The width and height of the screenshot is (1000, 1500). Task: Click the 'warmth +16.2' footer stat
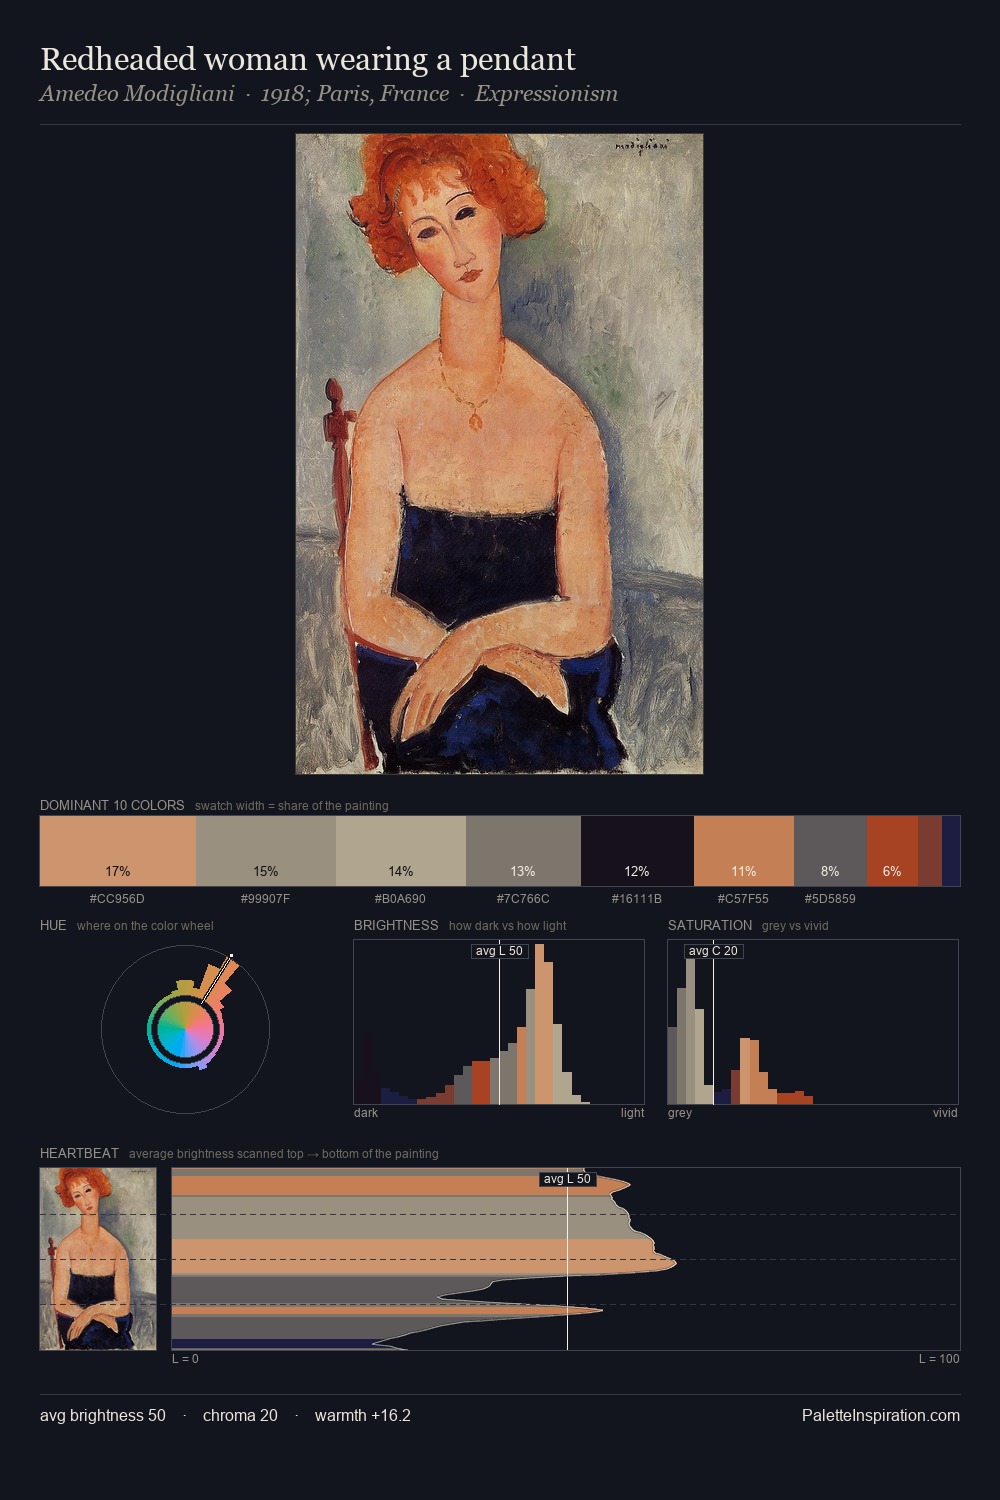pos(363,1415)
